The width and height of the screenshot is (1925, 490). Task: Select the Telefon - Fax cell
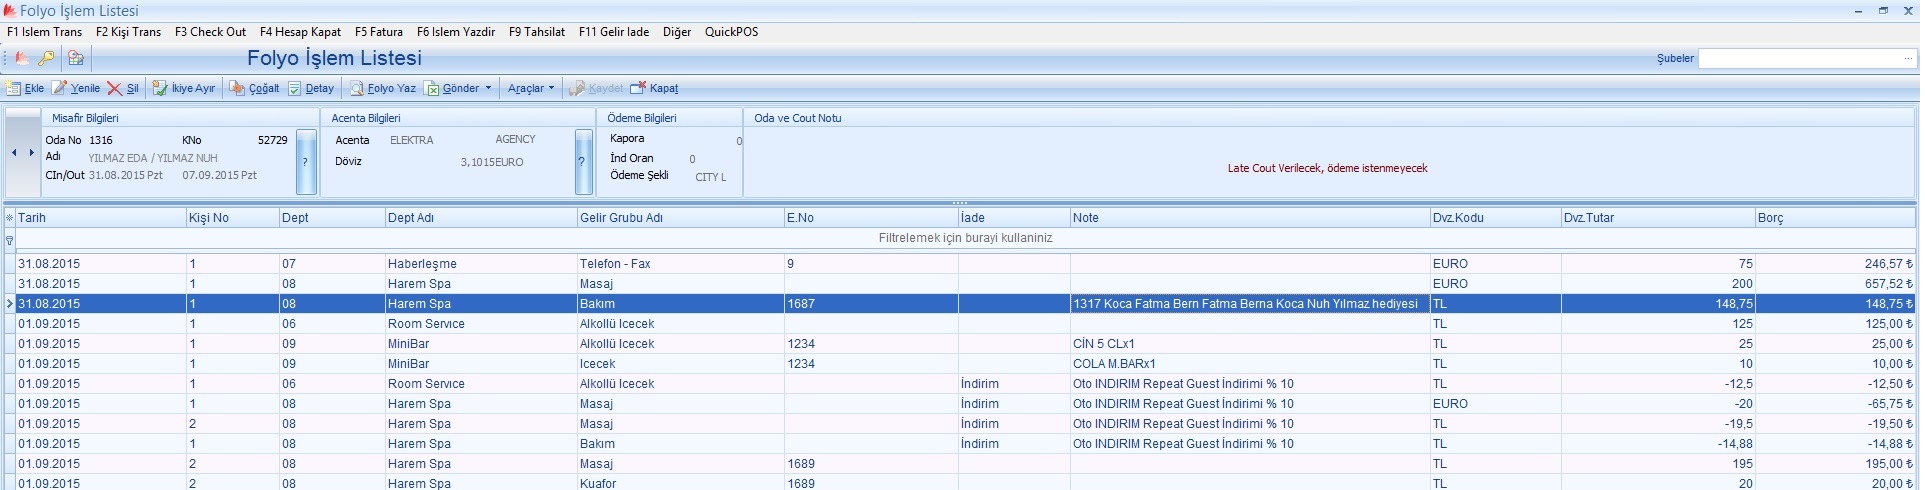pyautogui.click(x=681, y=264)
